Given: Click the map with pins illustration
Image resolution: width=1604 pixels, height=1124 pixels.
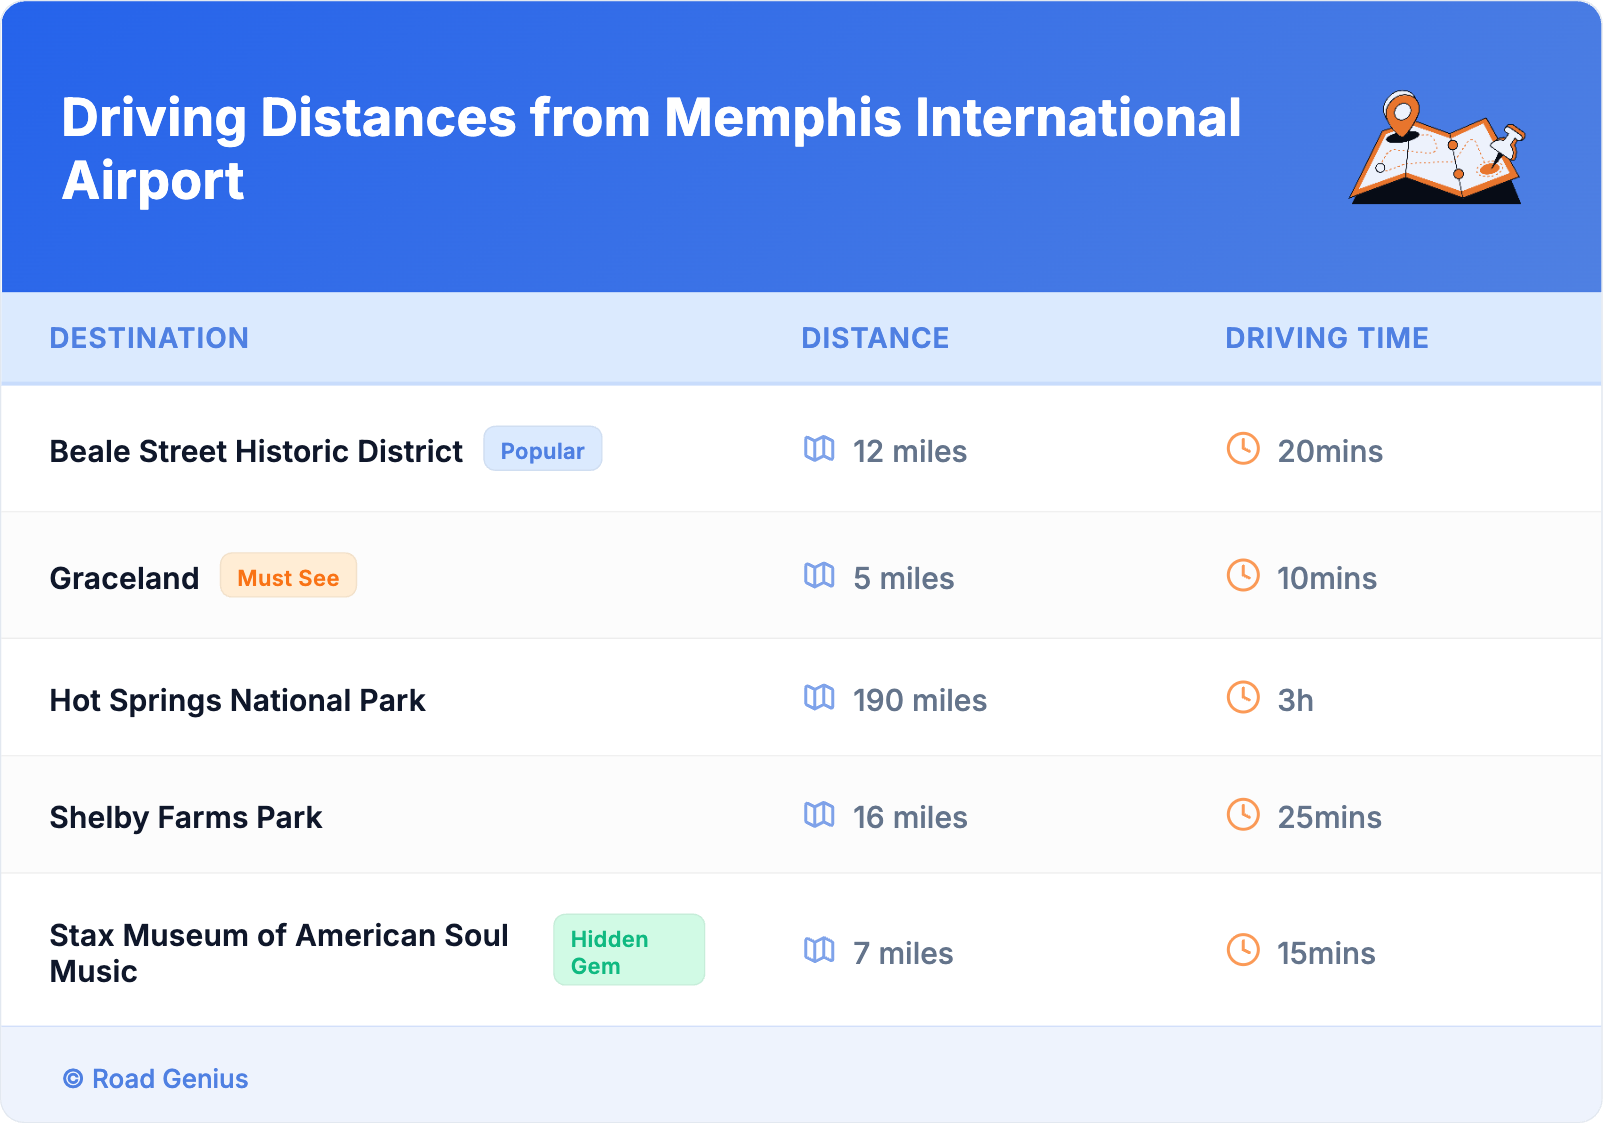Looking at the screenshot, I should tap(1436, 148).
